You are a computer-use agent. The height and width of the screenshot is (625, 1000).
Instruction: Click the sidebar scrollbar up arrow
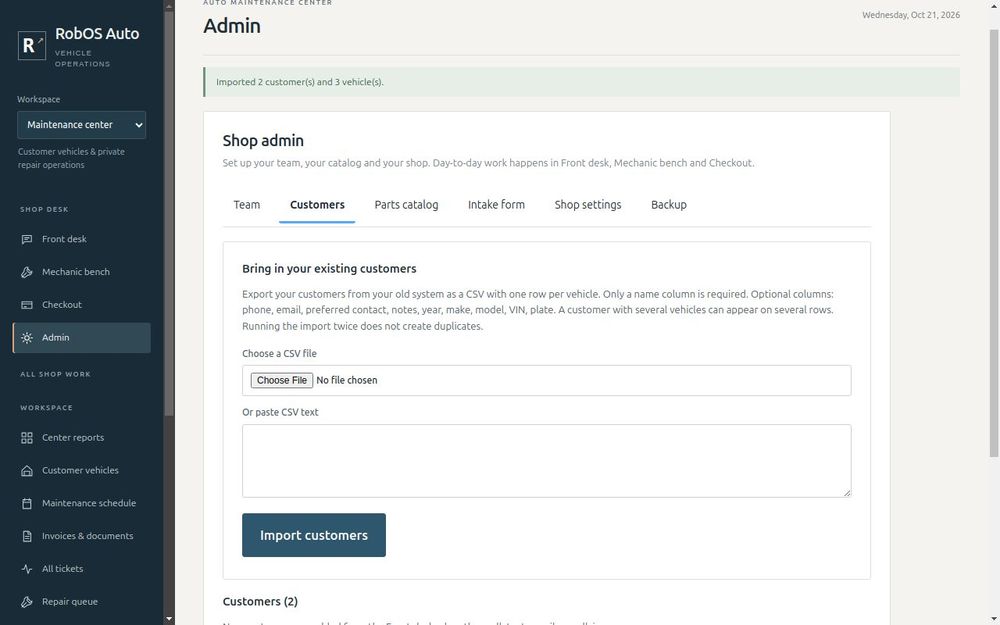(169, 6)
